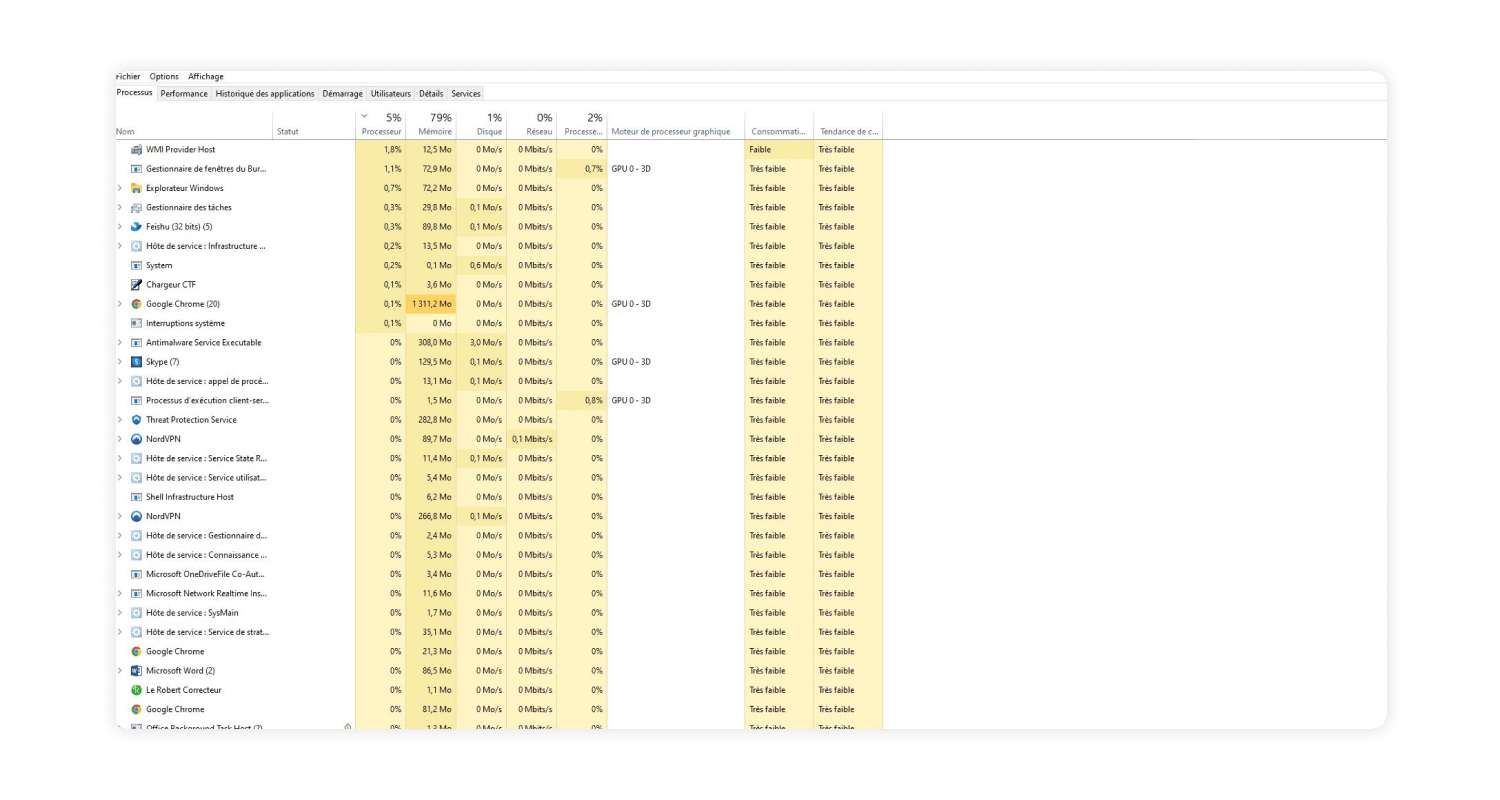Click the Processus d'exécution client-ser... icon
Viewport: 1500px width, 800px height.
(136, 400)
